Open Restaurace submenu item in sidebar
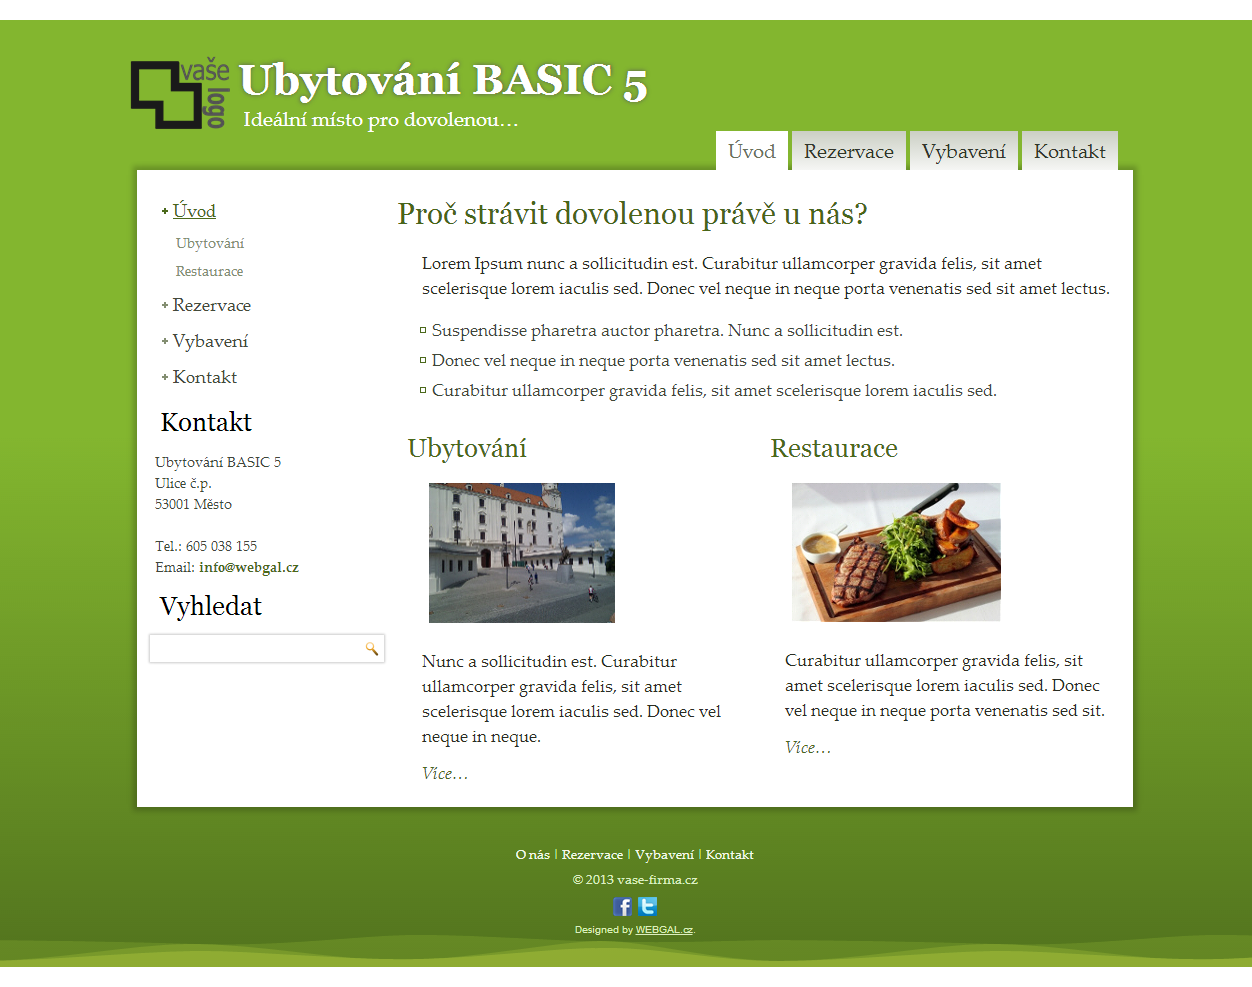Image resolution: width=1252 pixels, height=987 pixels. pyautogui.click(x=209, y=271)
